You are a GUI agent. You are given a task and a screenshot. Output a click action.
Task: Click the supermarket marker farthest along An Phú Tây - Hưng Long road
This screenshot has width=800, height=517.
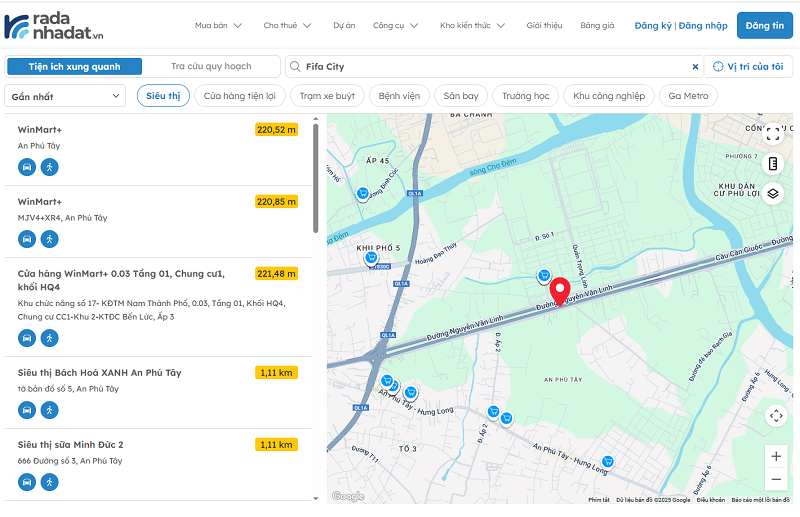607,462
